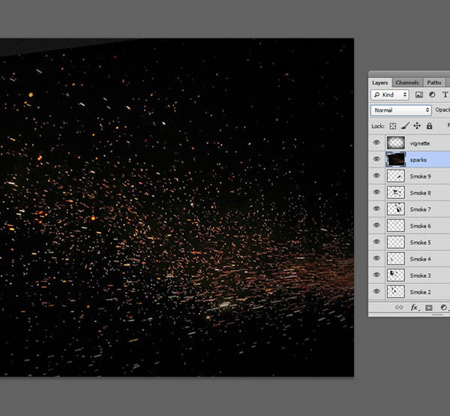Click the adjustment layer filter icon
The height and width of the screenshot is (416, 450).
[x=432, y=95]
